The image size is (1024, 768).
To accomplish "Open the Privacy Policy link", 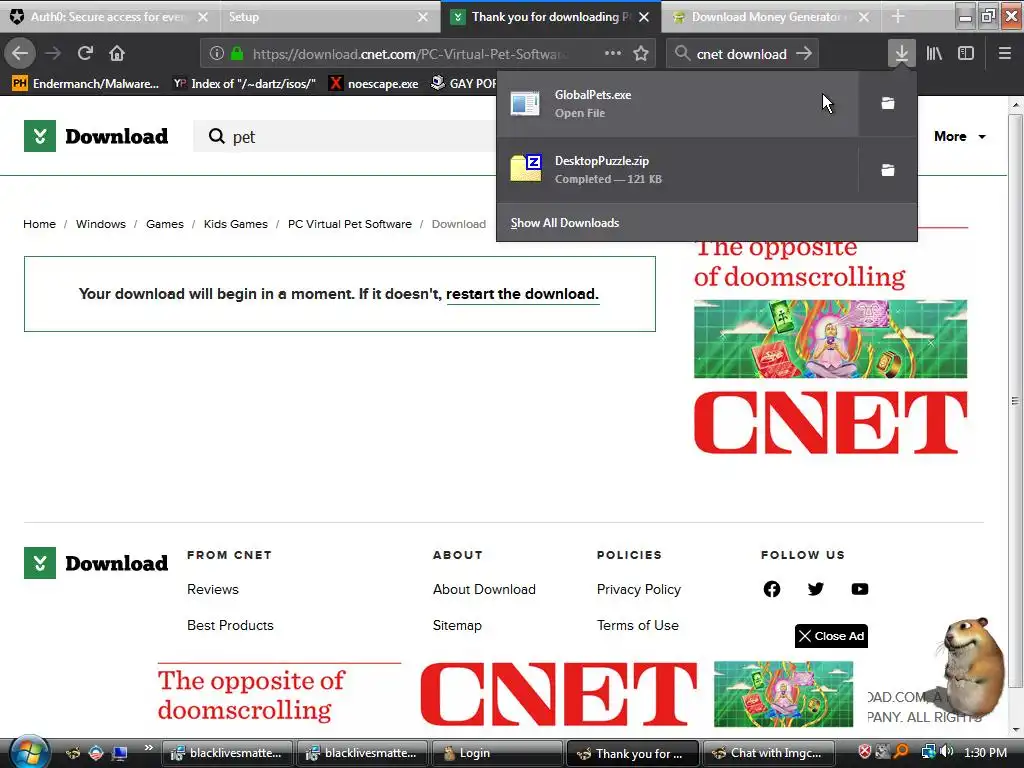I will [x=639, y=589].
